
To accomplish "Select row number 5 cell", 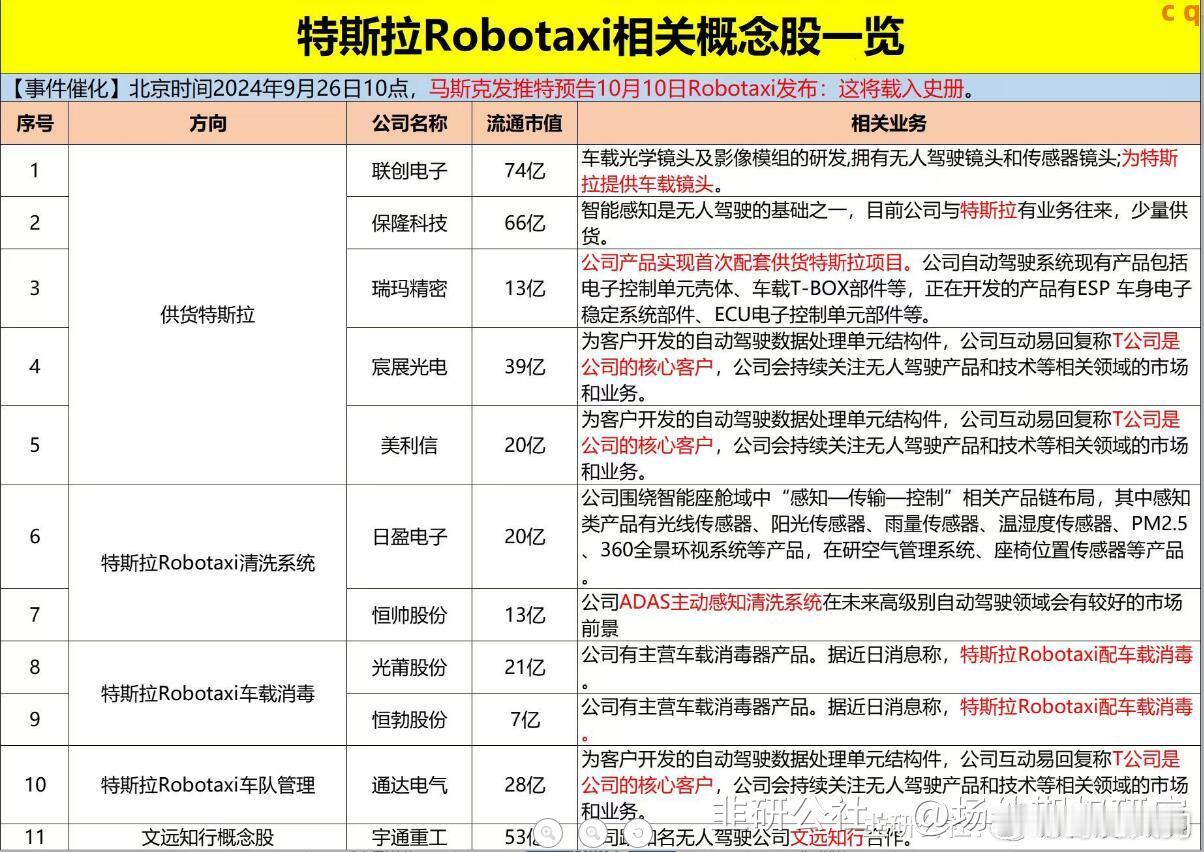I will [35, 445].
